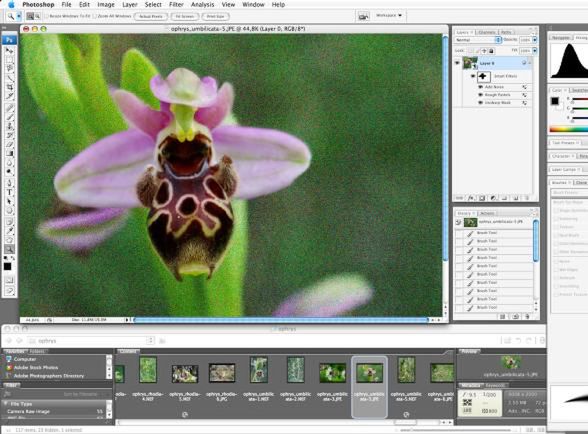
Task: Open the Zoom tool preset picker arrow
Action: pyautogui.click(x=19, y=16)
